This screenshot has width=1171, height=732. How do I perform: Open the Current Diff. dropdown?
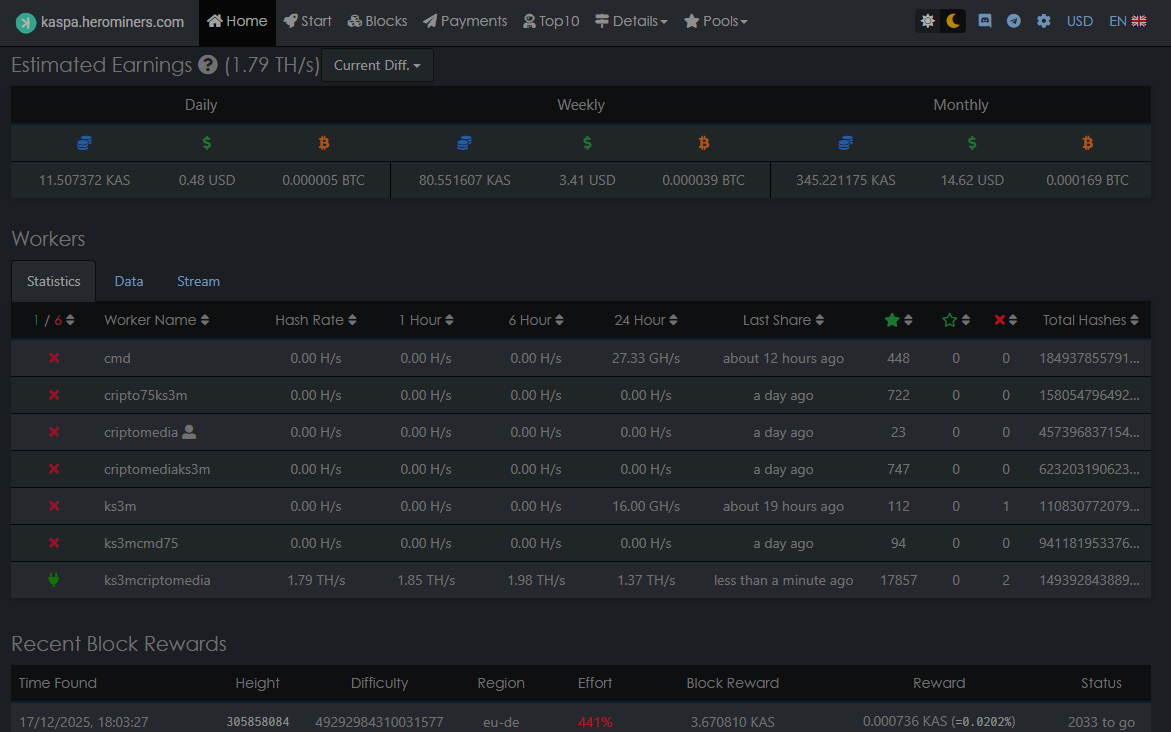point(377,65)
